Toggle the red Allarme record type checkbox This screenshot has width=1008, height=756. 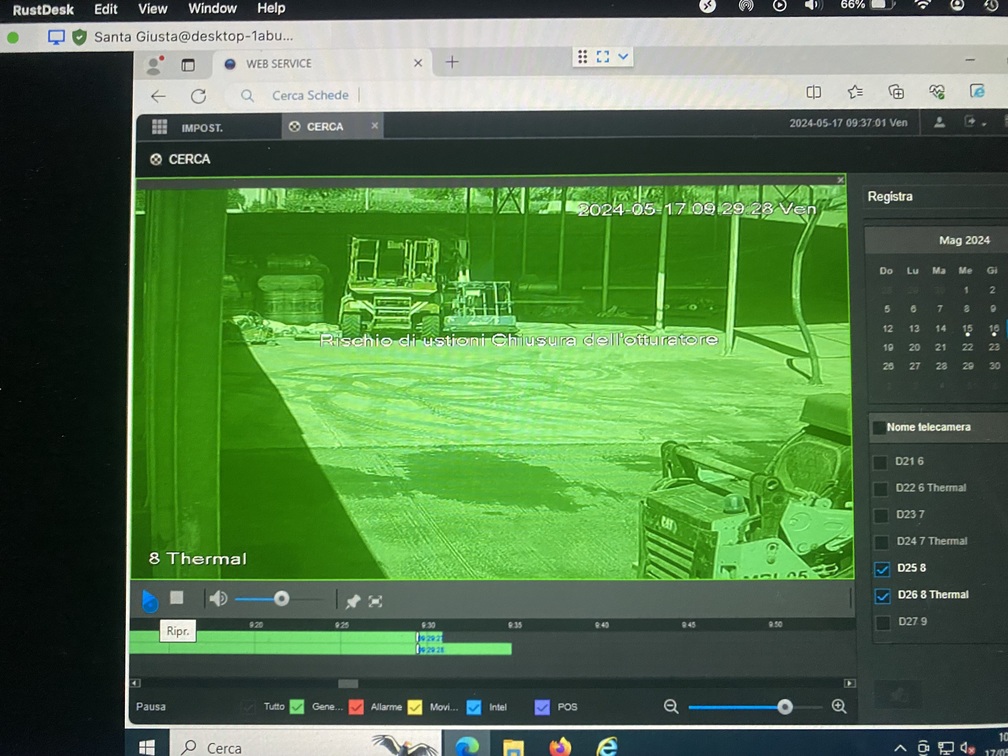click(356, 707)
